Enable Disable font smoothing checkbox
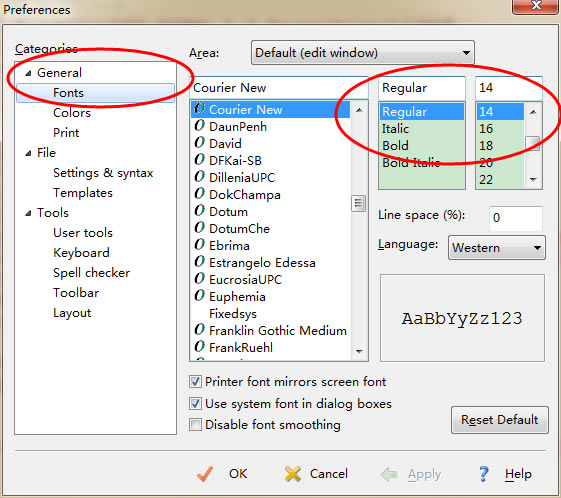 click(x=195, y=425)
